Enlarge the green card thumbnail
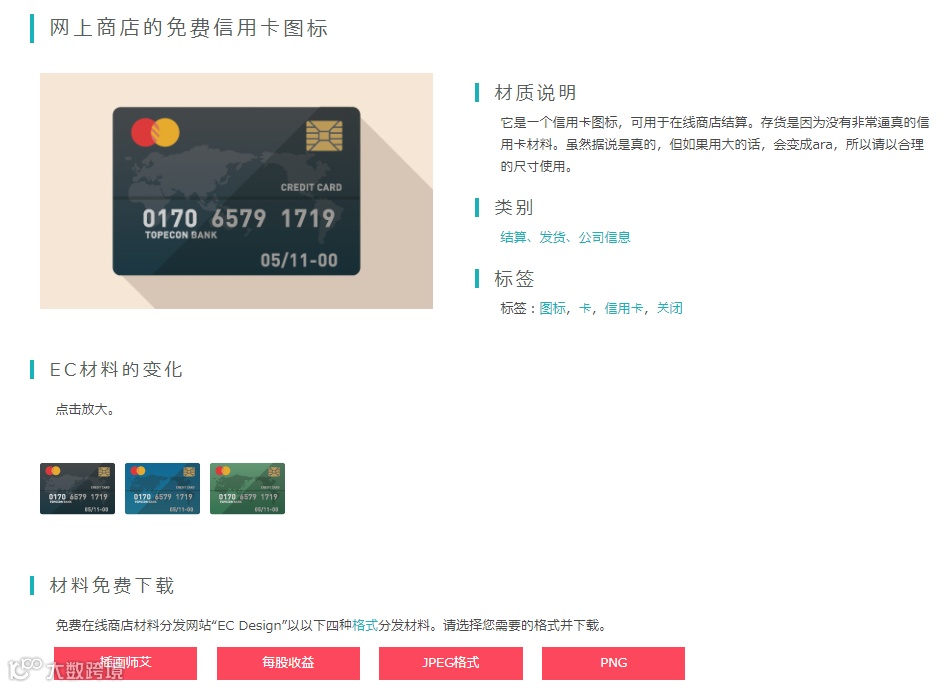 click(x=247, y=489)
